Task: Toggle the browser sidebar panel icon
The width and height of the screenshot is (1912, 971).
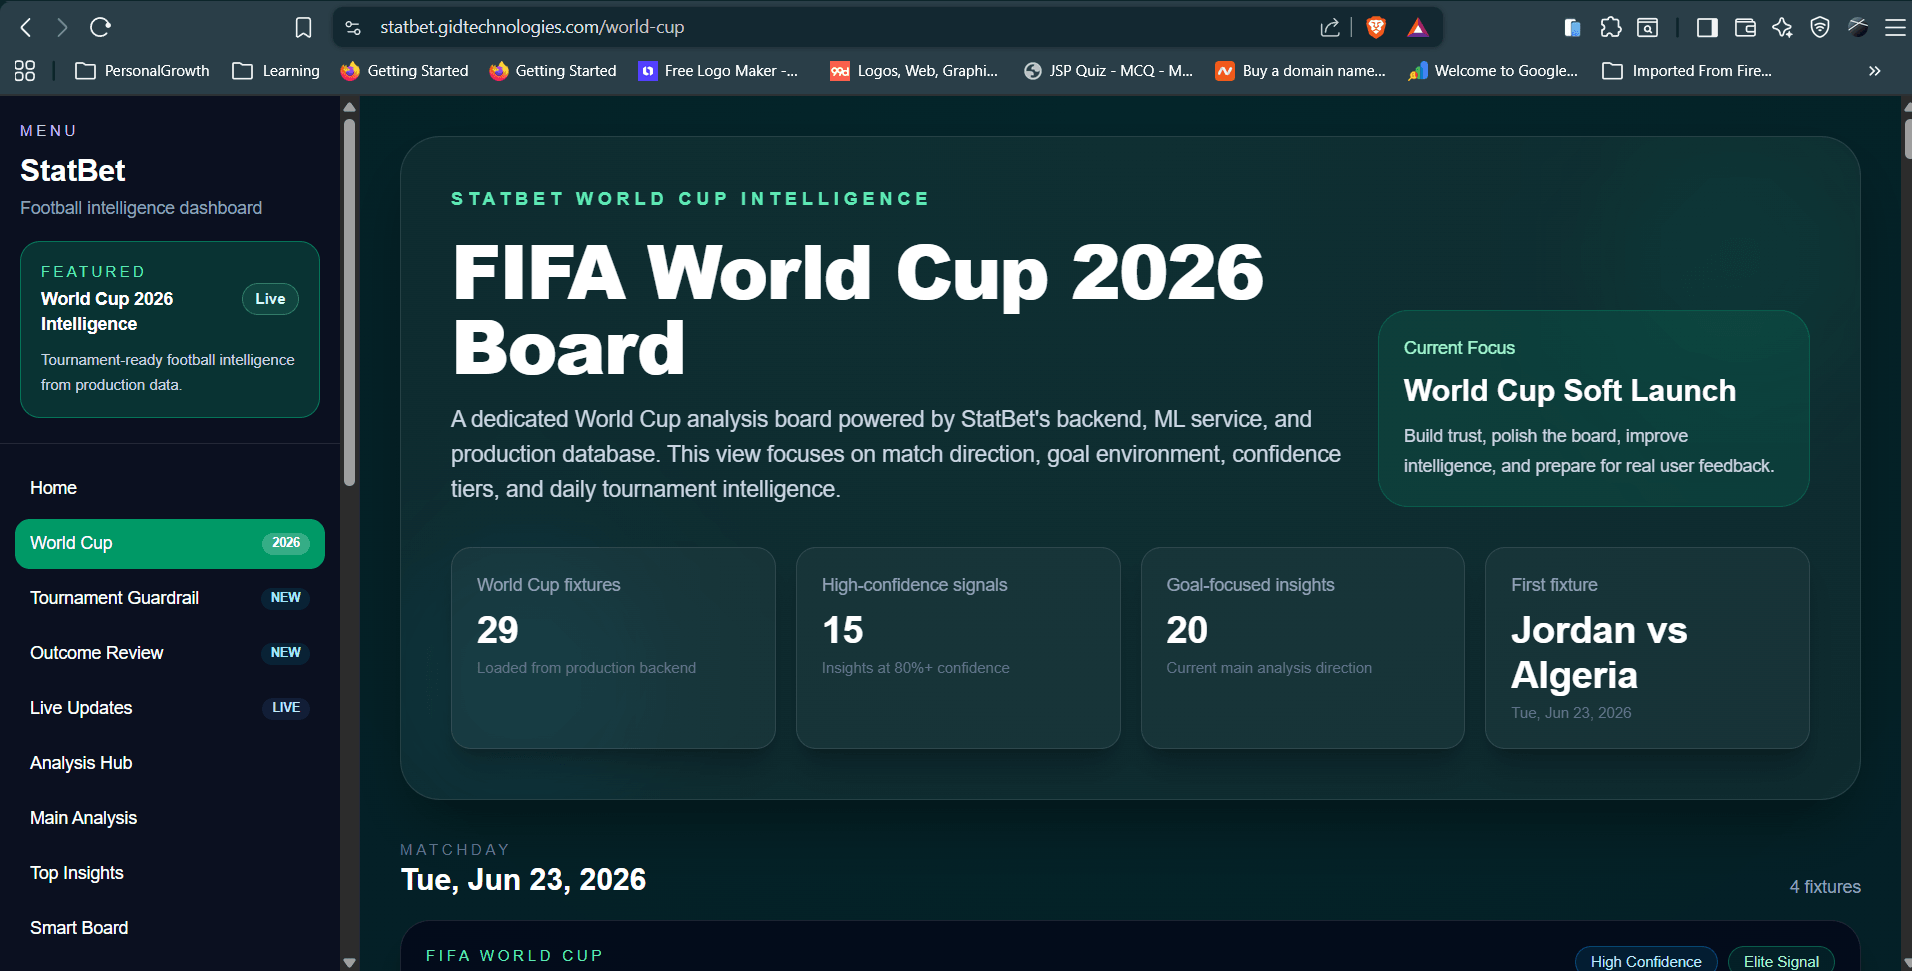Action: coord(1707,27)
